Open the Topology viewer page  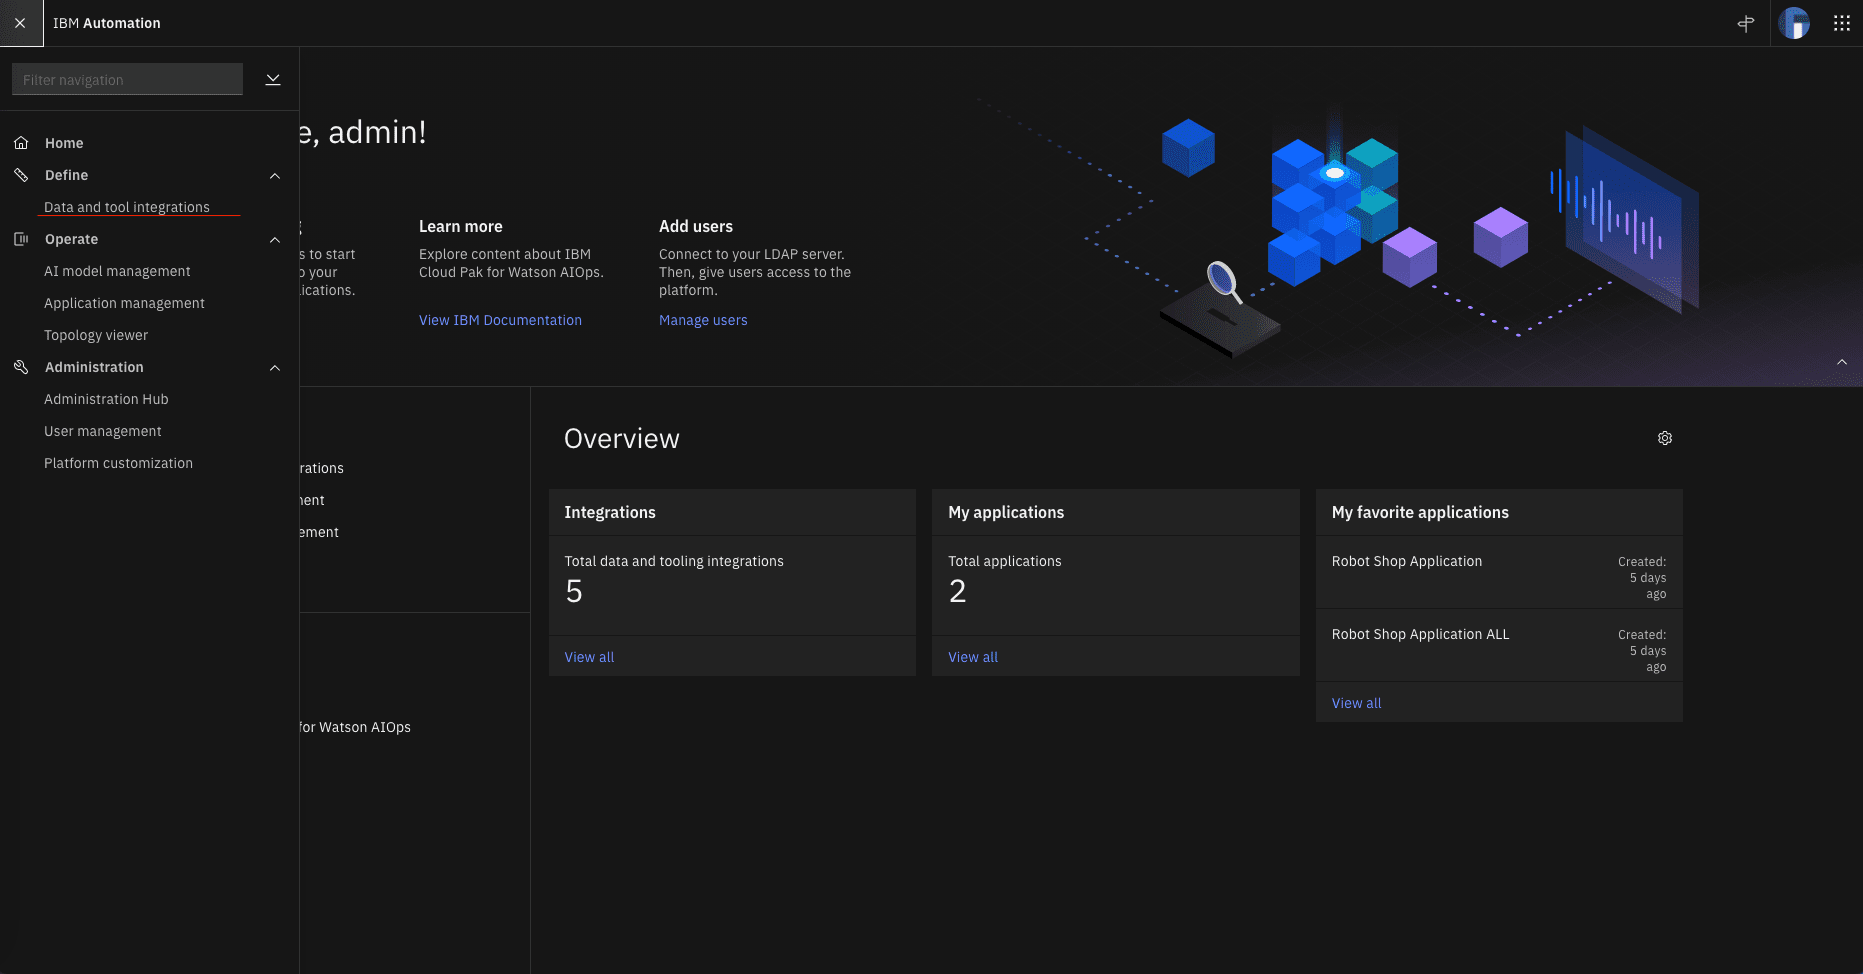pos(96,334)
